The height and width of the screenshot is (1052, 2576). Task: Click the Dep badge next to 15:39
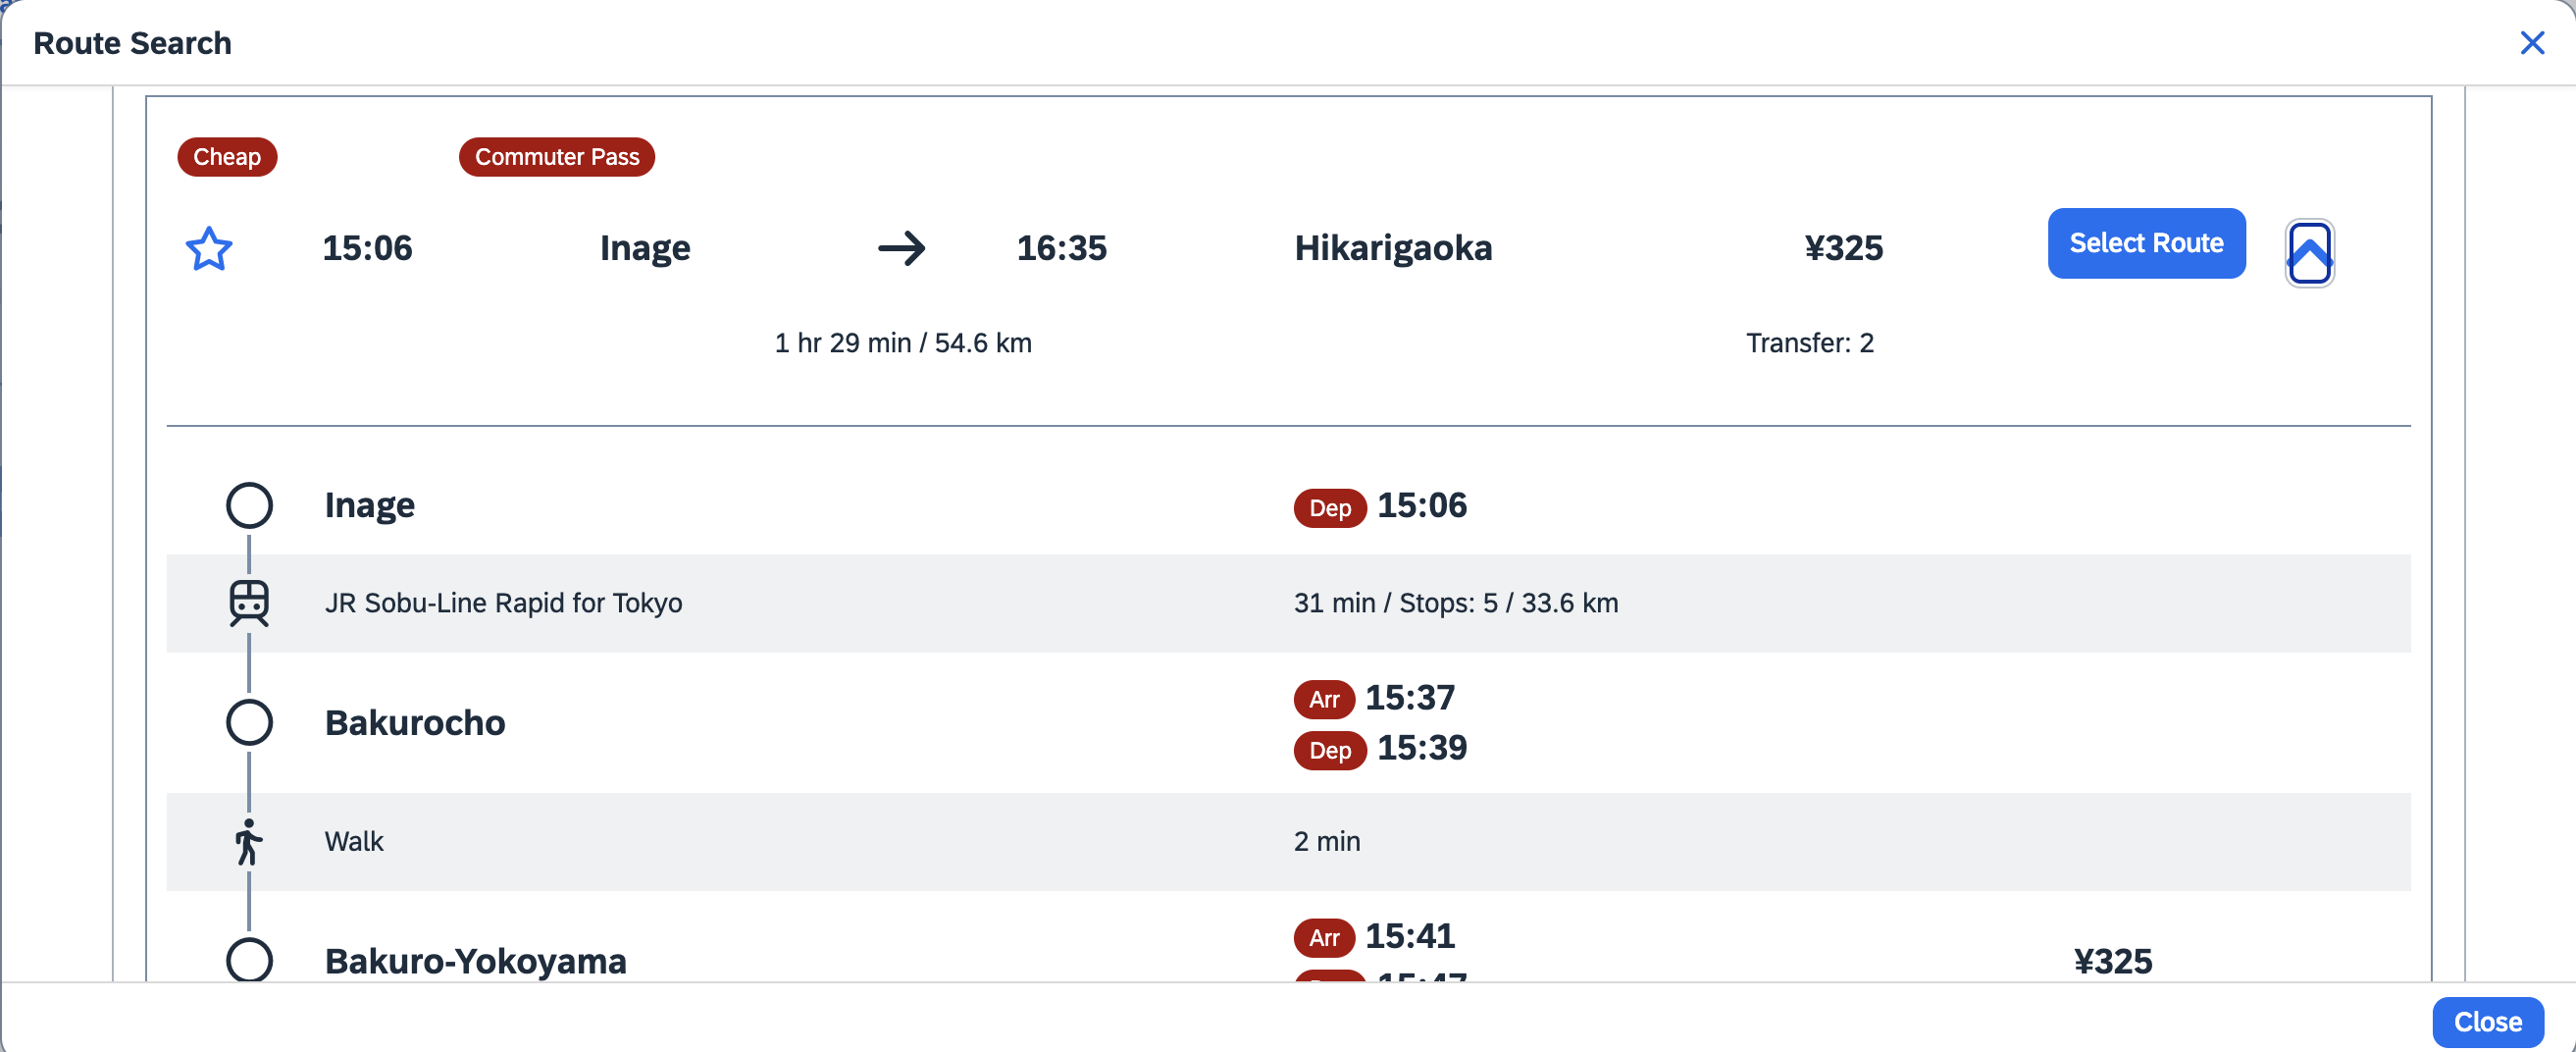pyautogui.click(x=1329, y=750)
